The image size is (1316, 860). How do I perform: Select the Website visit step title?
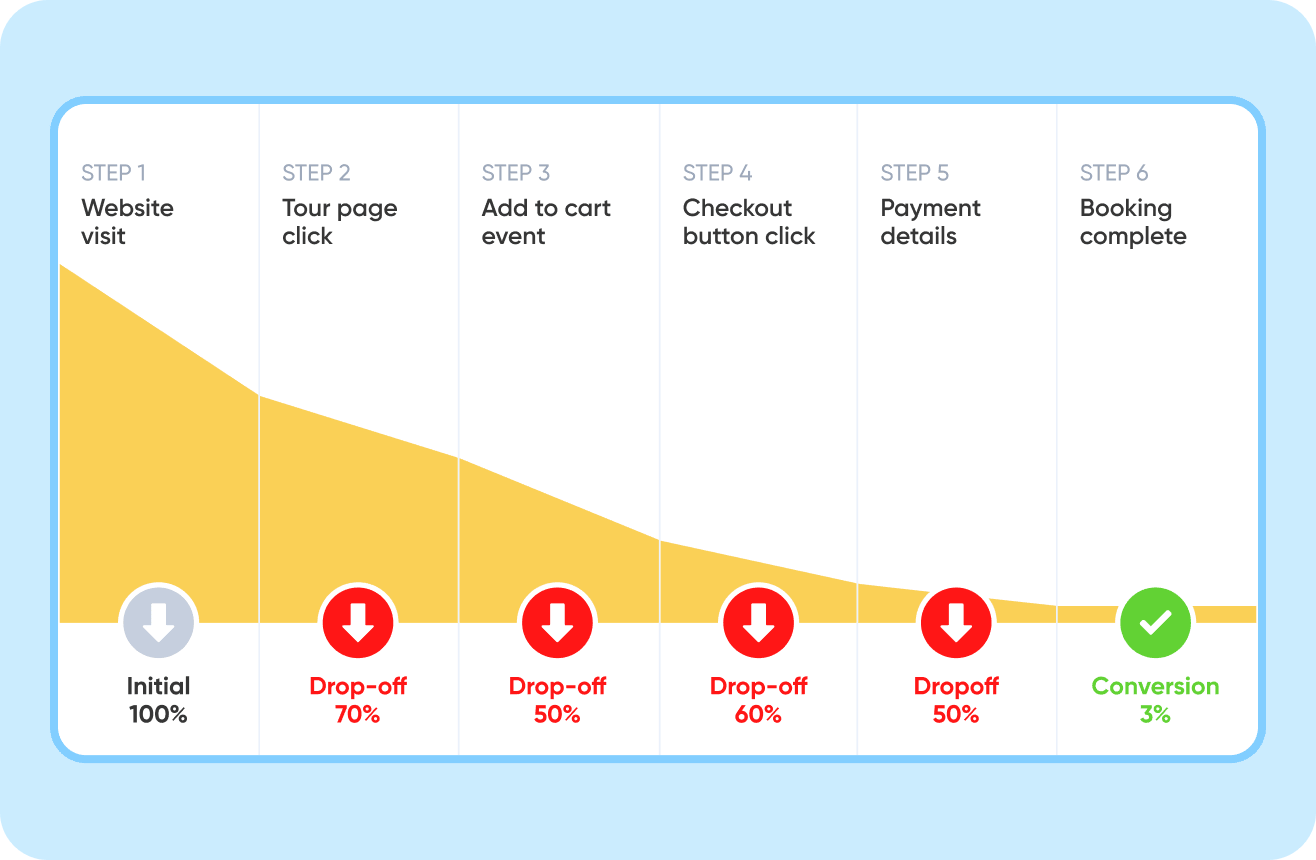pos(127,222)
